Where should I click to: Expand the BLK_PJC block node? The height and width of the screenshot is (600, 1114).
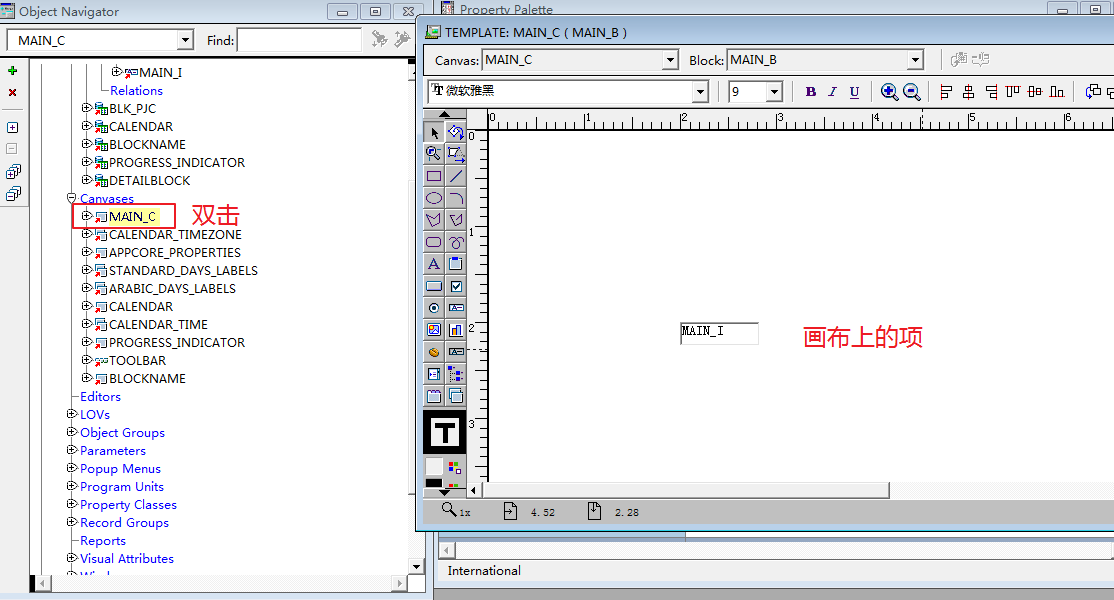point(86,108)
